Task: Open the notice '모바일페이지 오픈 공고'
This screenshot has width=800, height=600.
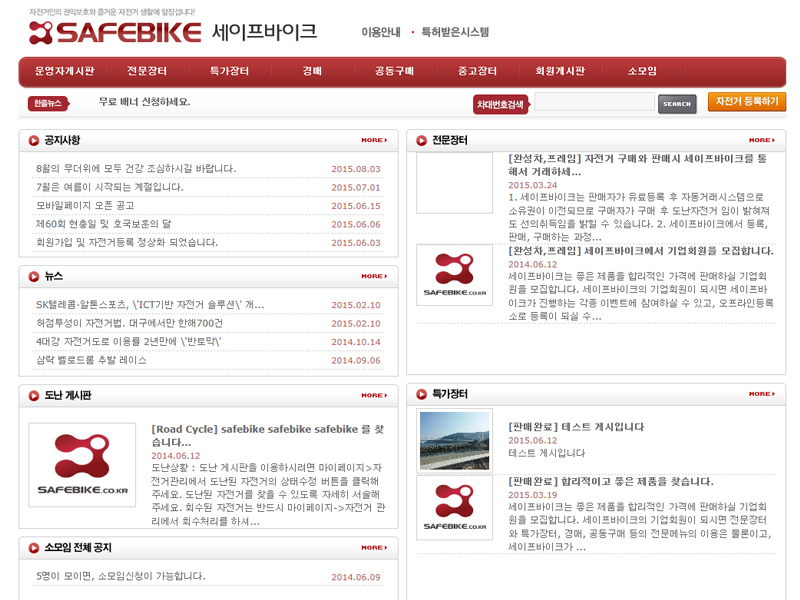Action: pyautogui.click(x=85, y=206)
